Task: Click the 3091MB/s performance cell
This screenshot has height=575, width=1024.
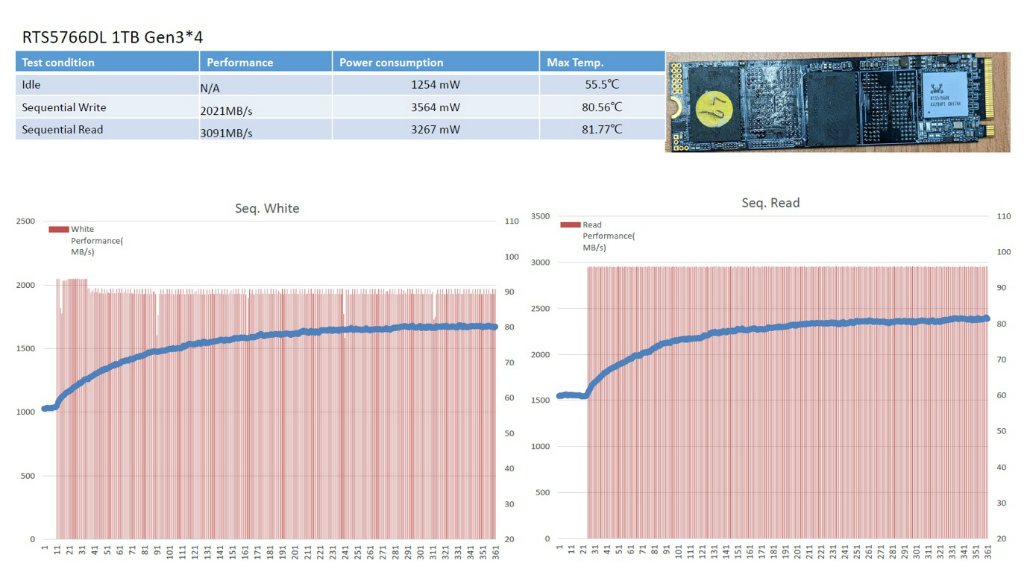Action: [266, 129]
